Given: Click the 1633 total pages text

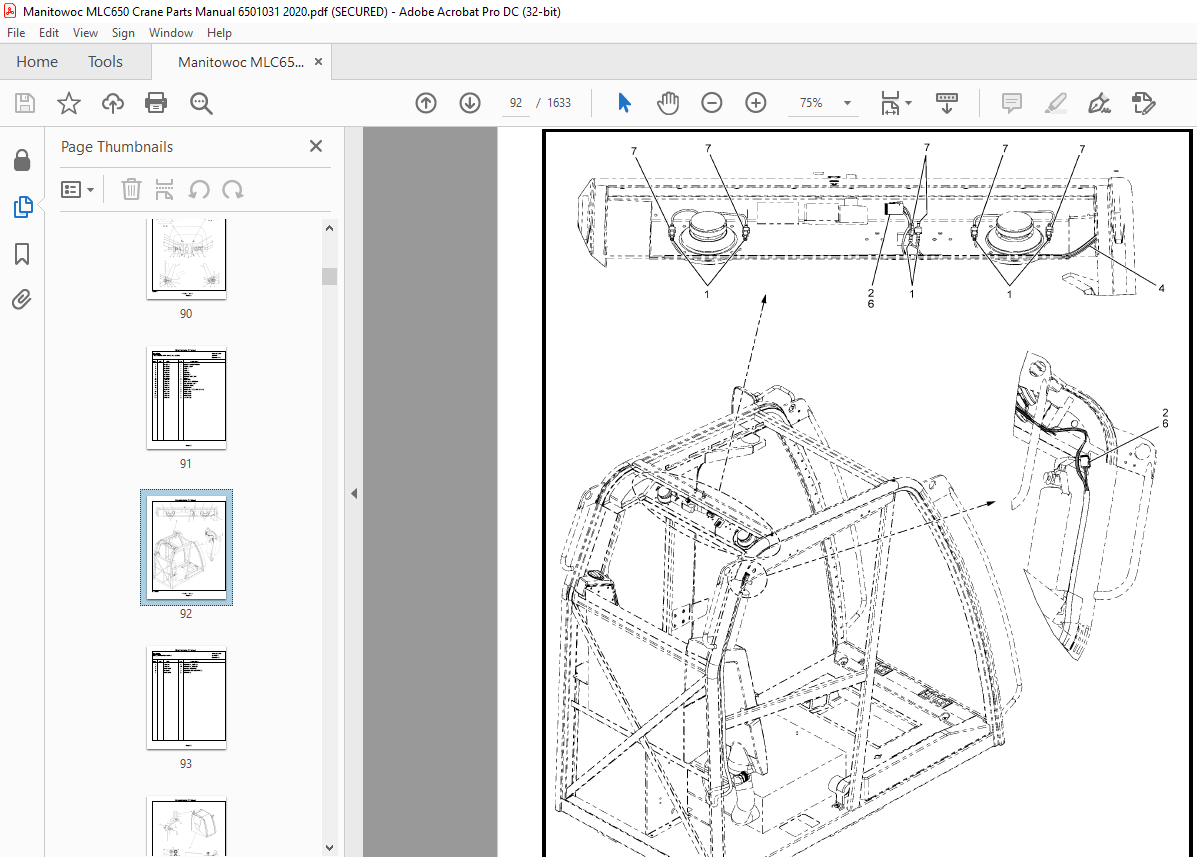Looking at the screenshot, I should (559, 103).
